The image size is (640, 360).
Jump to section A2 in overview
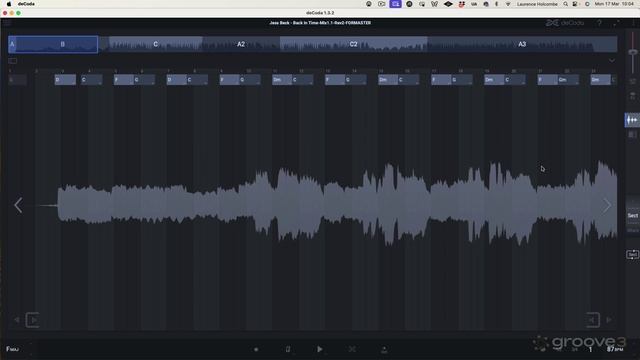point(241,44)
